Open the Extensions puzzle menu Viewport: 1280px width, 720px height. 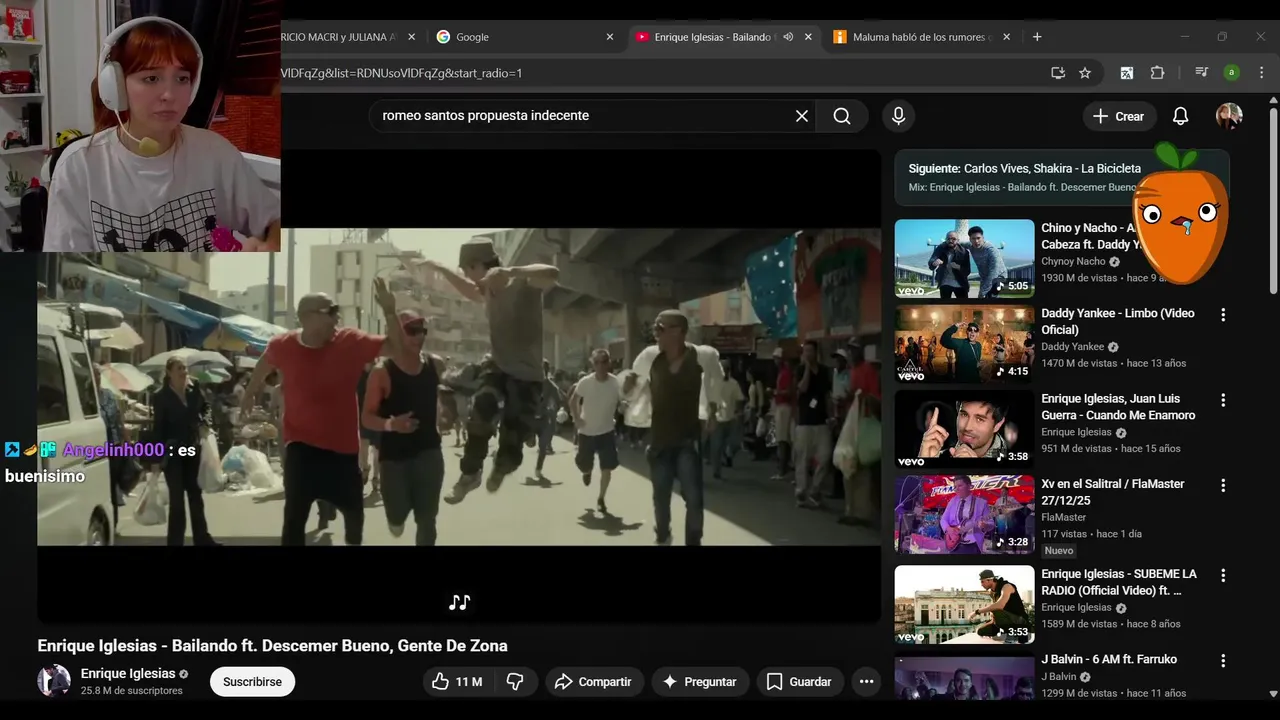[1158, 73]
